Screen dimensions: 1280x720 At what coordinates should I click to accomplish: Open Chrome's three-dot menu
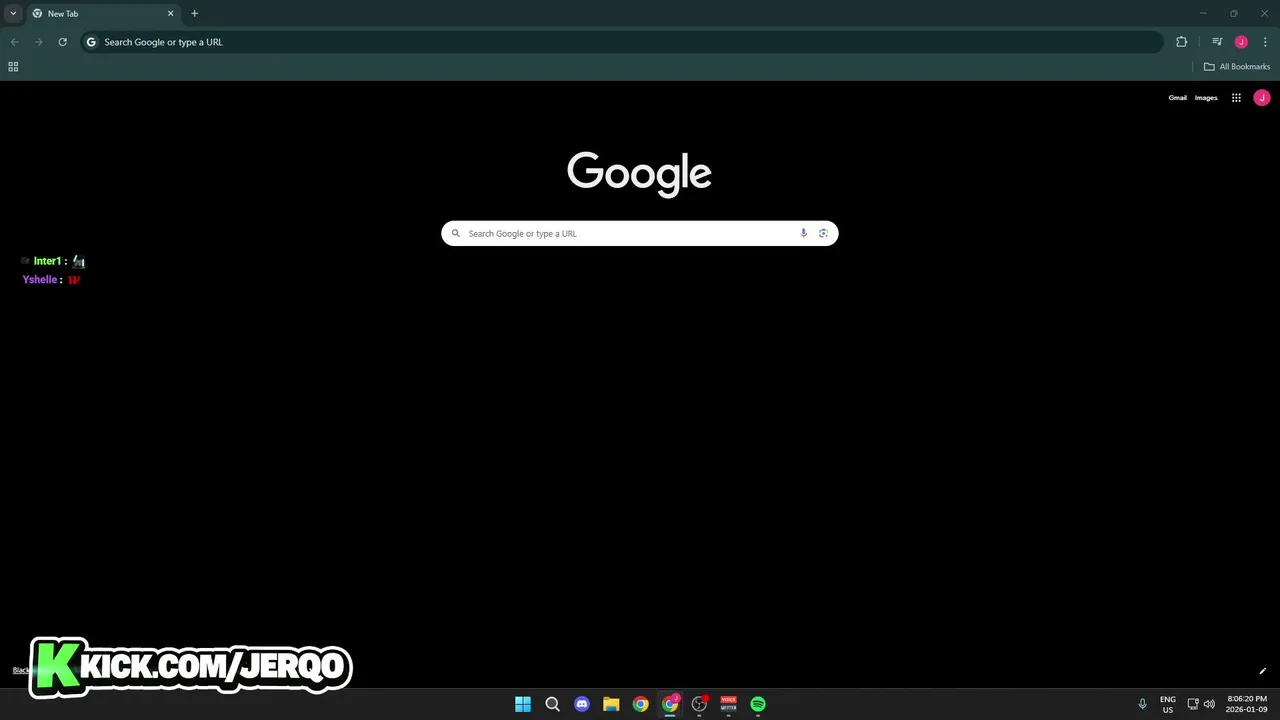coord(1265,42)
